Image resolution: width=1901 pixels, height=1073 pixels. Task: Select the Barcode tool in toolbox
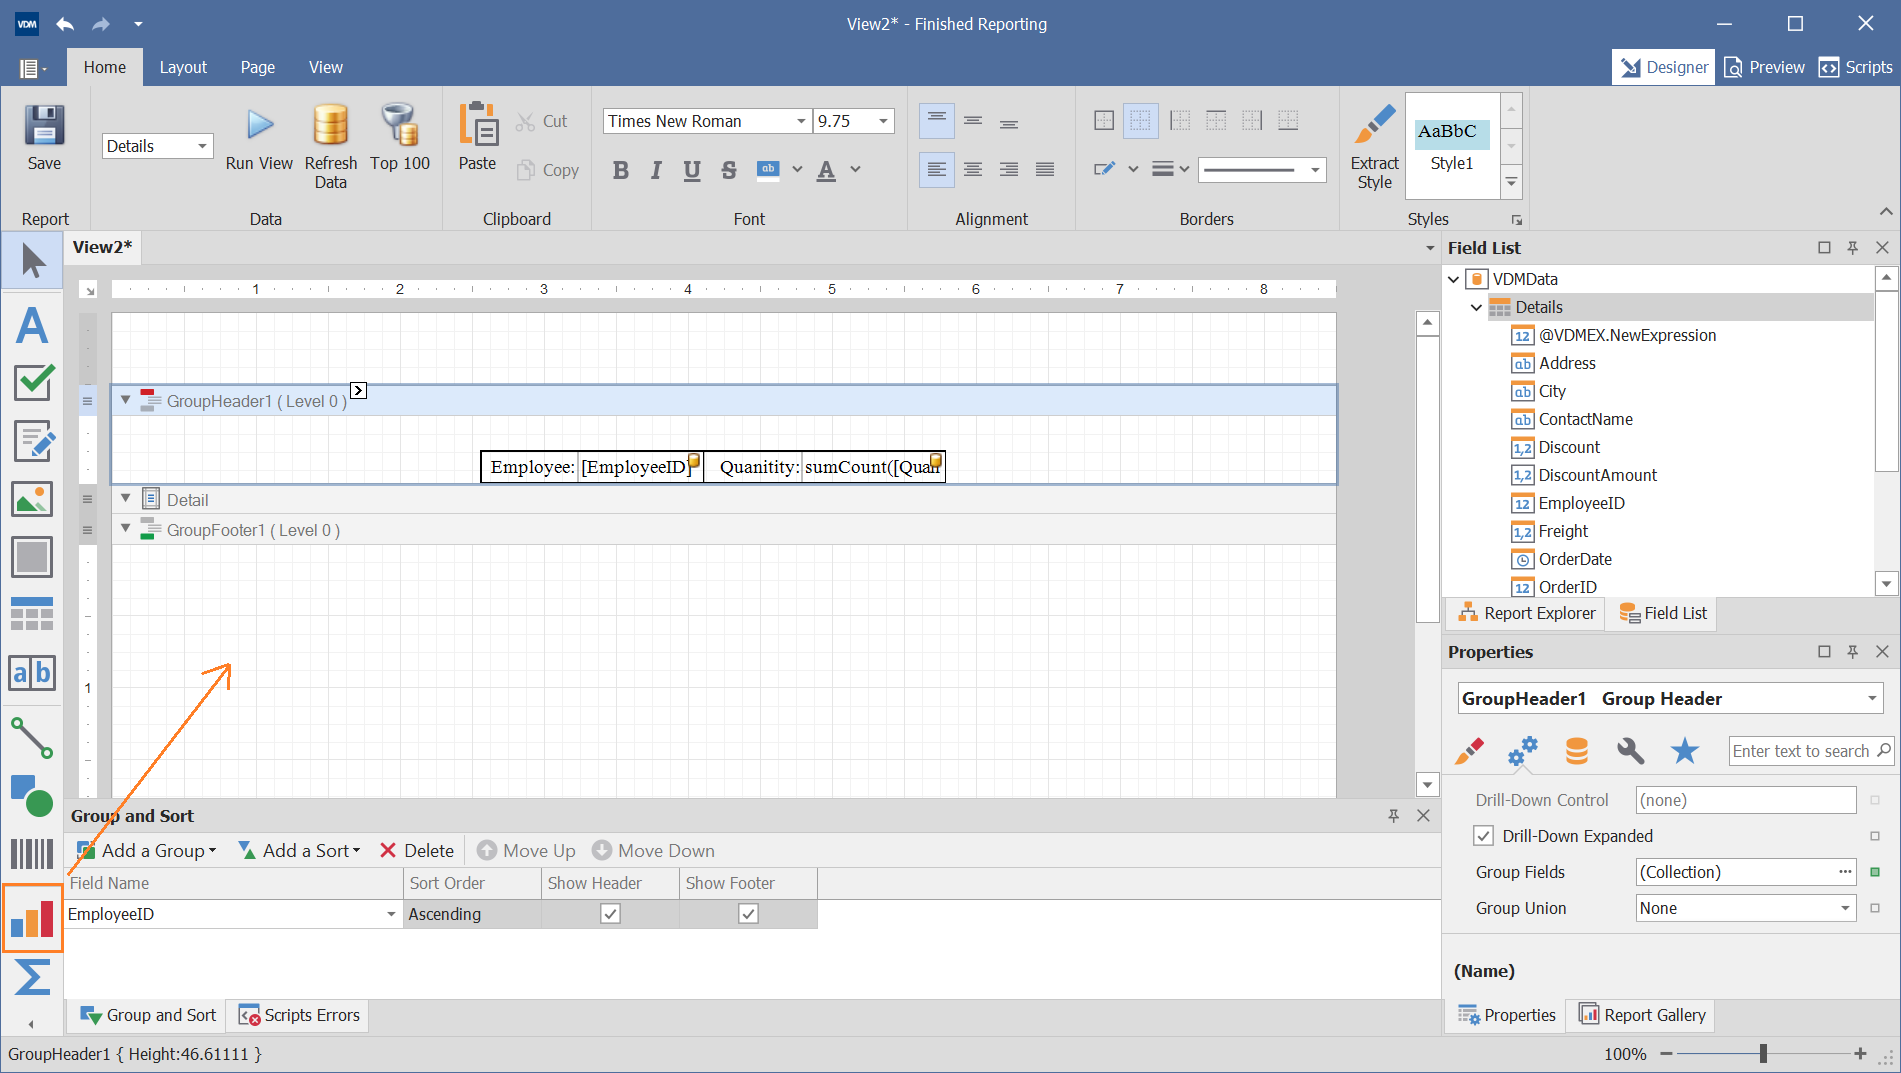pyautogui.click(x=32, y=854)
